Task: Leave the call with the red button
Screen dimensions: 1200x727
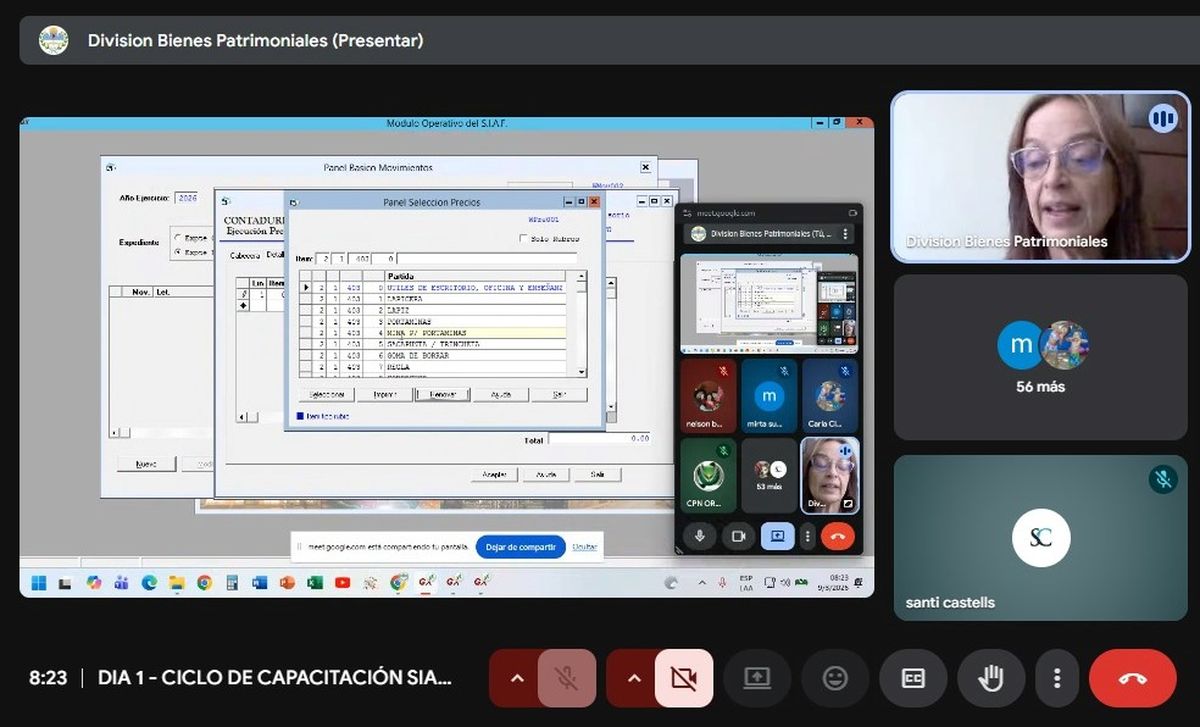Action: click(1132, 679)
